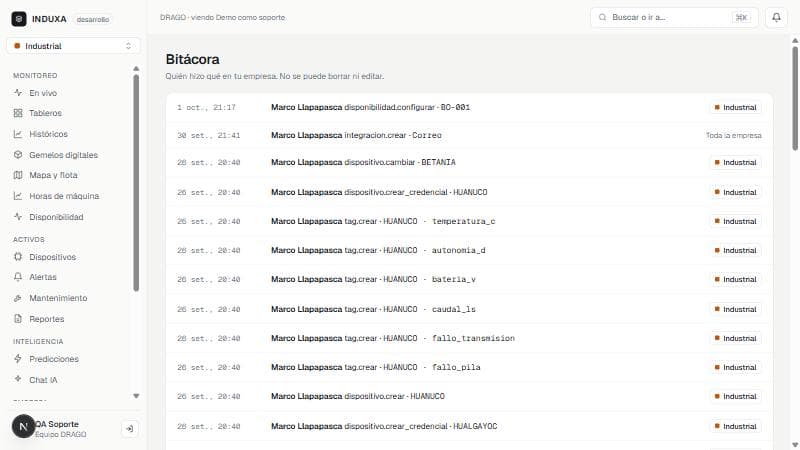Click the N avatar circle

click(23, 426)
